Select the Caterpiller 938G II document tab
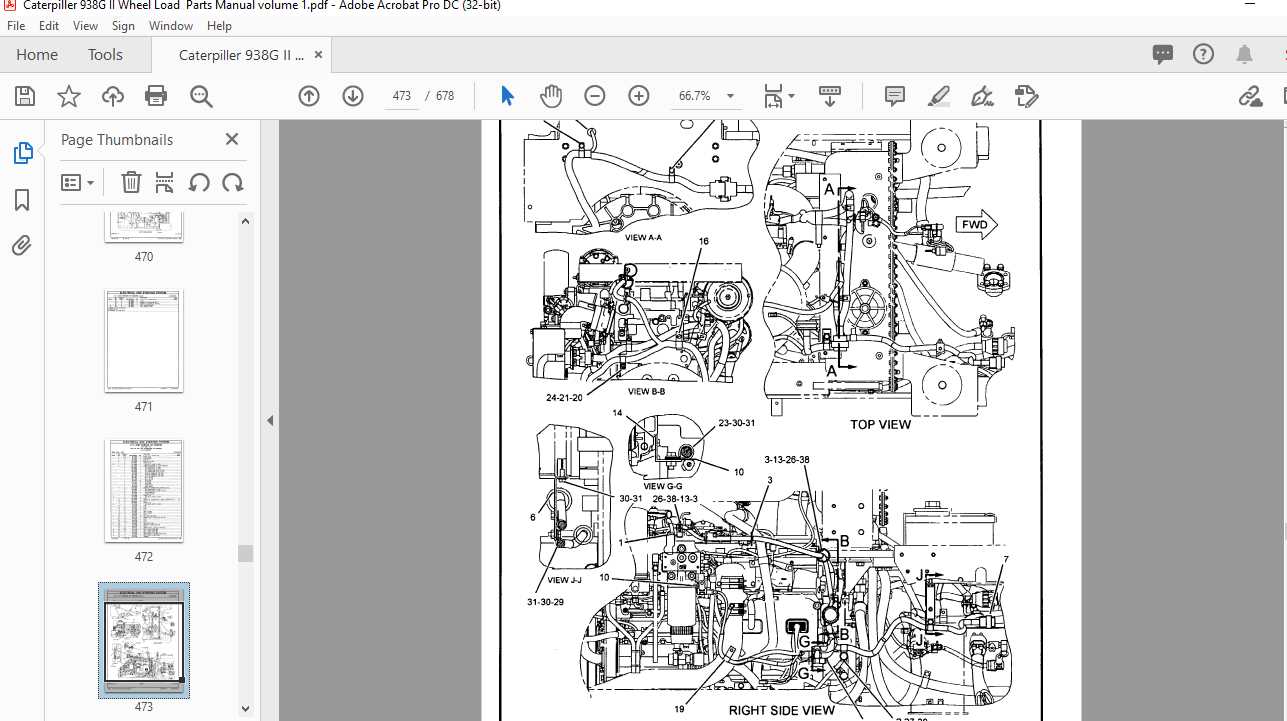The image size is (1287, 721). [x=241, y=55]
